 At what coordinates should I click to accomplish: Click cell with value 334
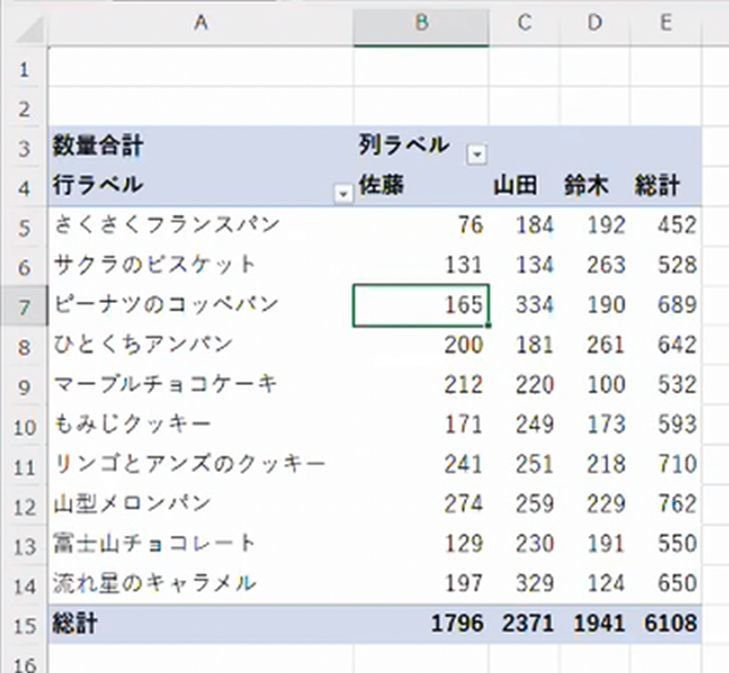click(525, 305)
